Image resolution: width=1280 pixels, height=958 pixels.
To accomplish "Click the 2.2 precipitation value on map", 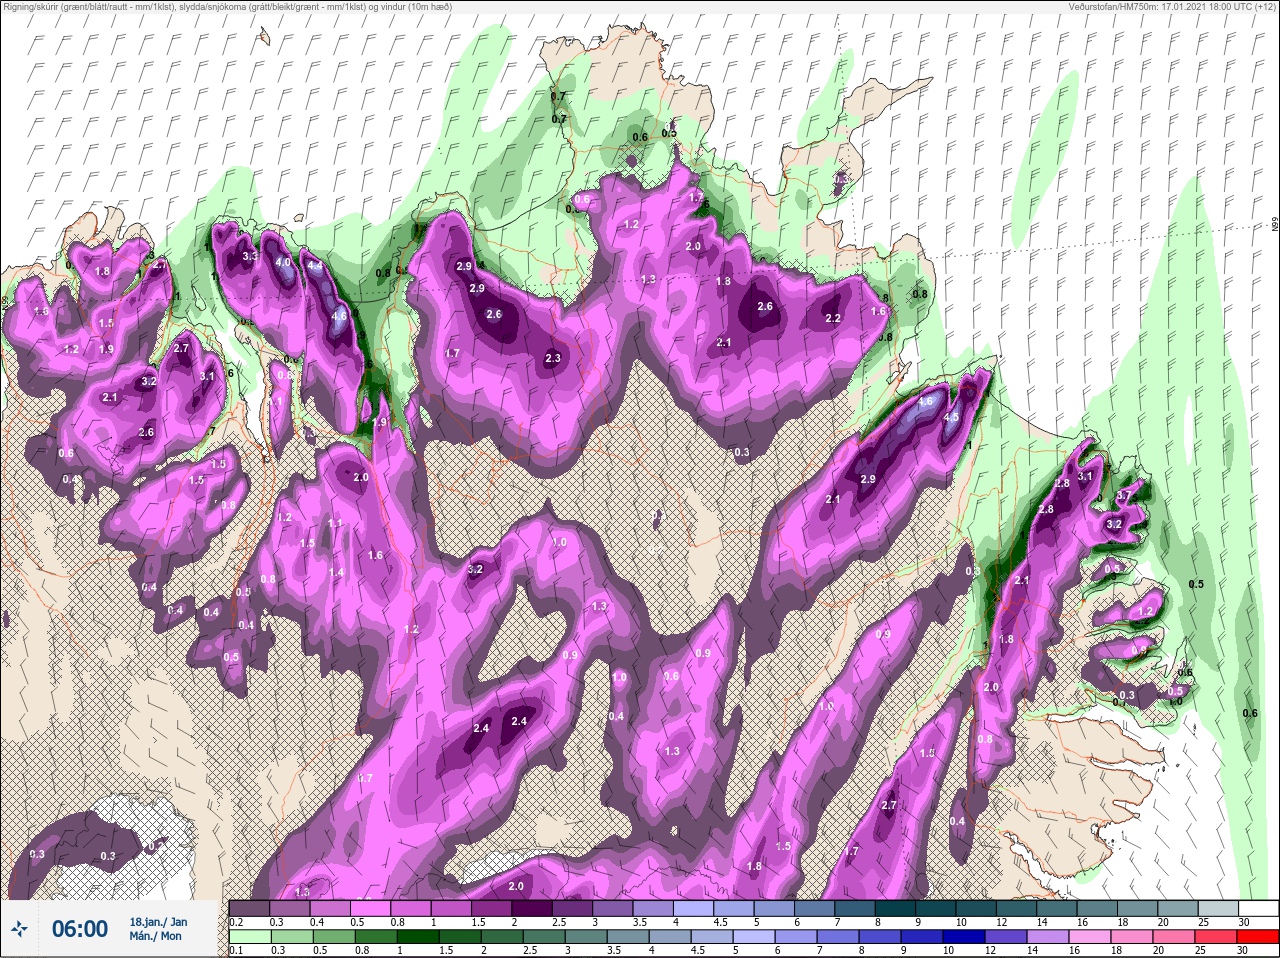I will pyautogui.click(x=833, y=318).
